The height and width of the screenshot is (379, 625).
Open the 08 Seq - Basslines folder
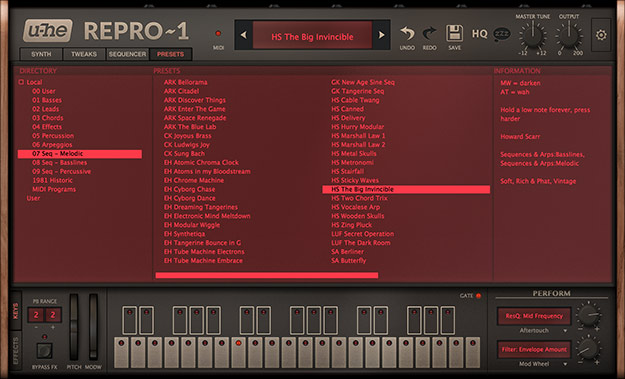tap(59, 163)
